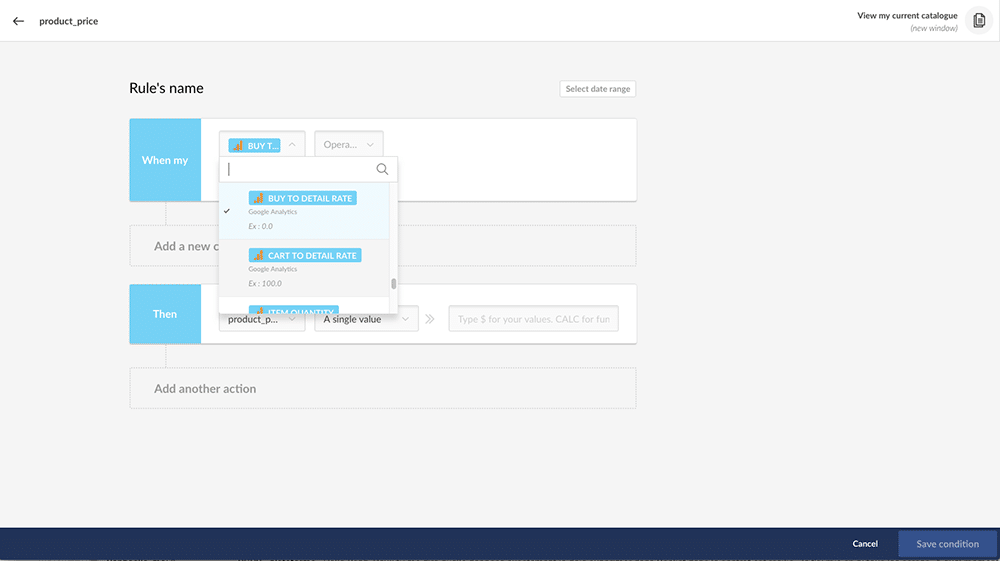Screen dimensions: 1000x561
Task: Click the Rule's name title field
Action: (166, 88)
